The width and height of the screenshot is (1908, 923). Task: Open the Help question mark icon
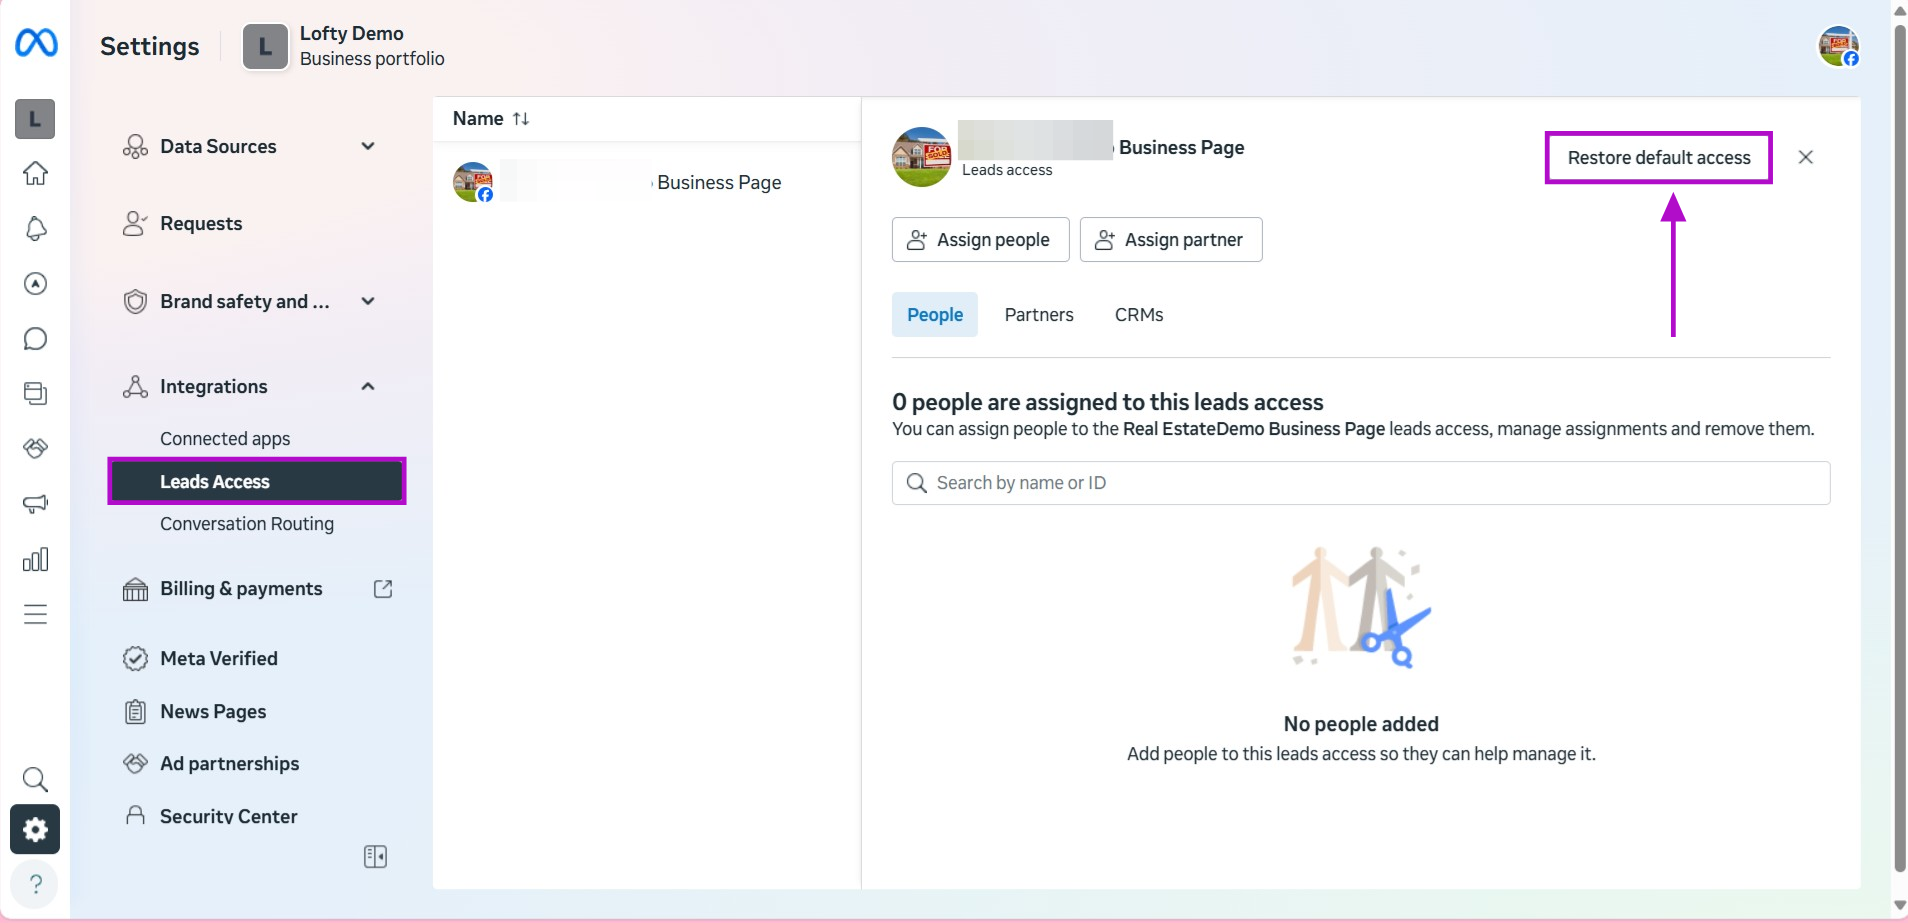pyautogui.click(x=35, y=884)
